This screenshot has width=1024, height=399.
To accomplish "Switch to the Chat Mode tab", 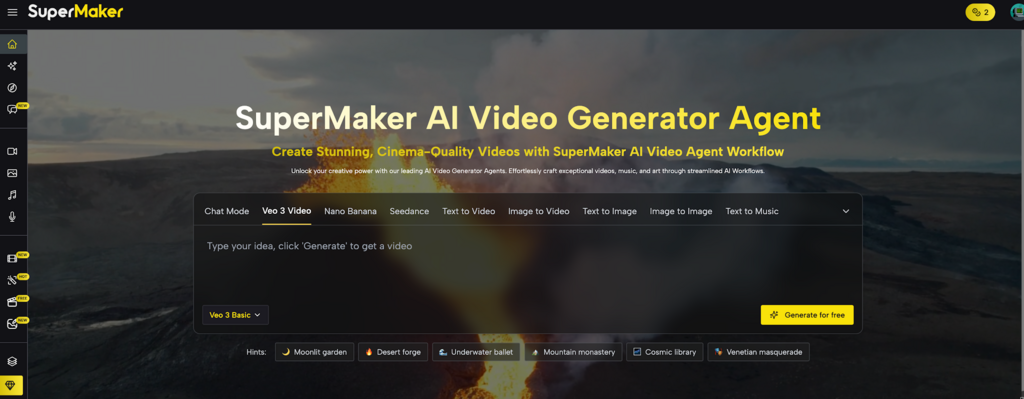I will [227, 211].
